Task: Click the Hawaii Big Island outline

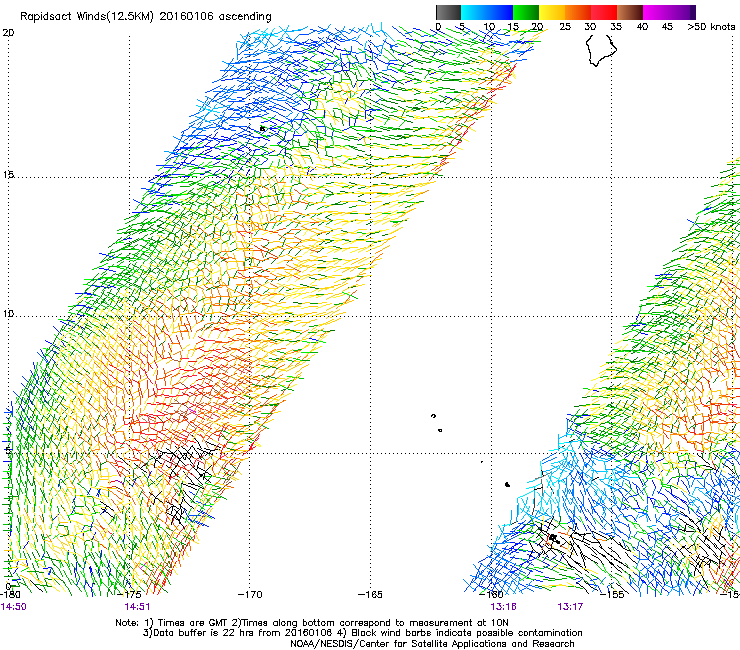Action: 601,51
